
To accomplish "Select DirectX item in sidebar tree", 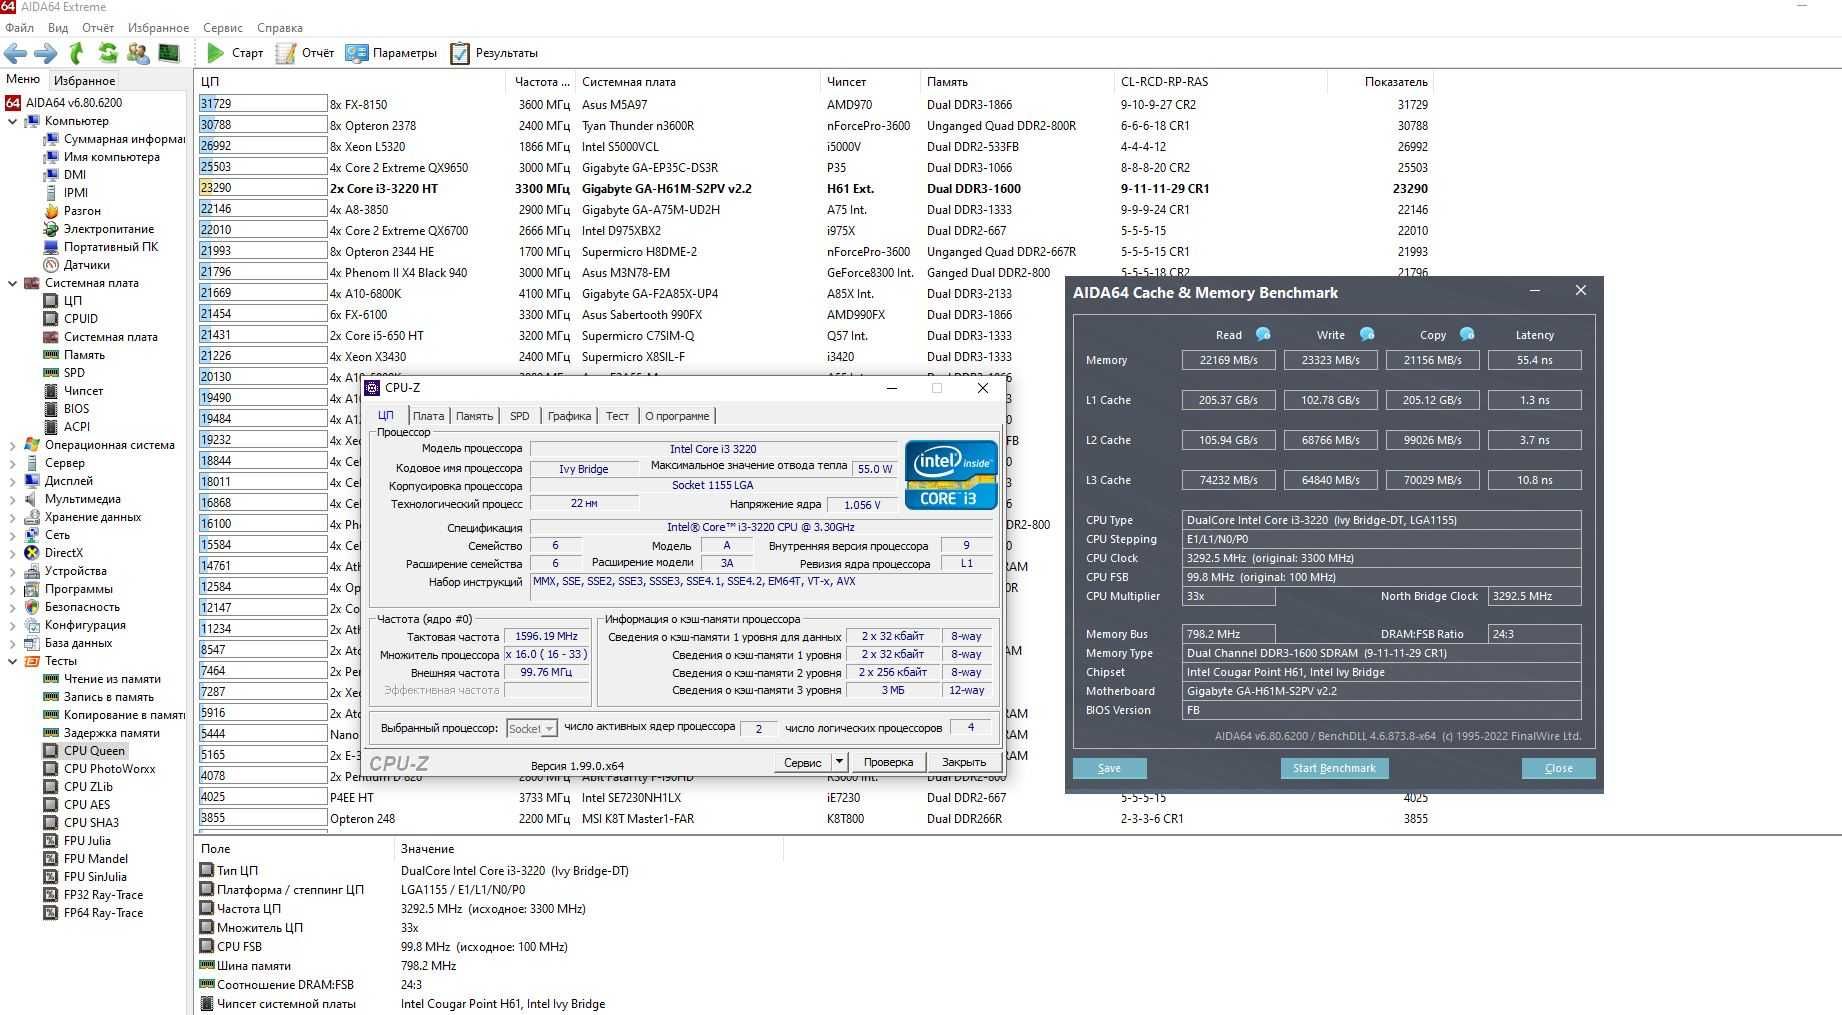I will pos(63,553).
